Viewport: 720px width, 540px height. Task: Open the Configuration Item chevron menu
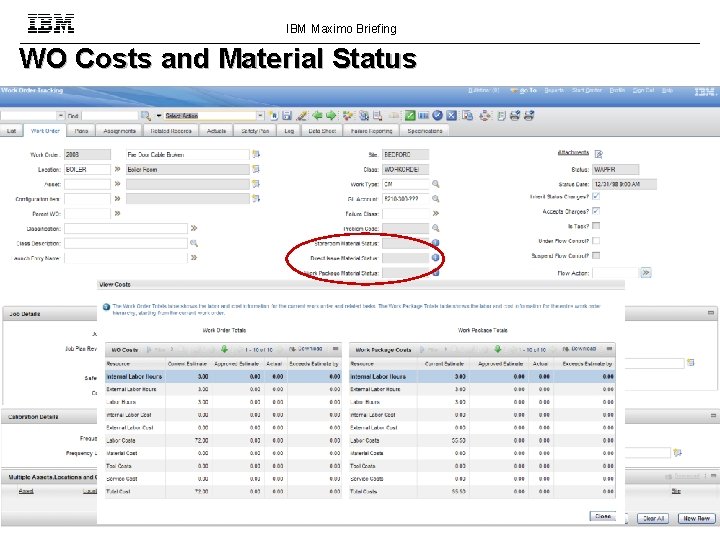117,199
